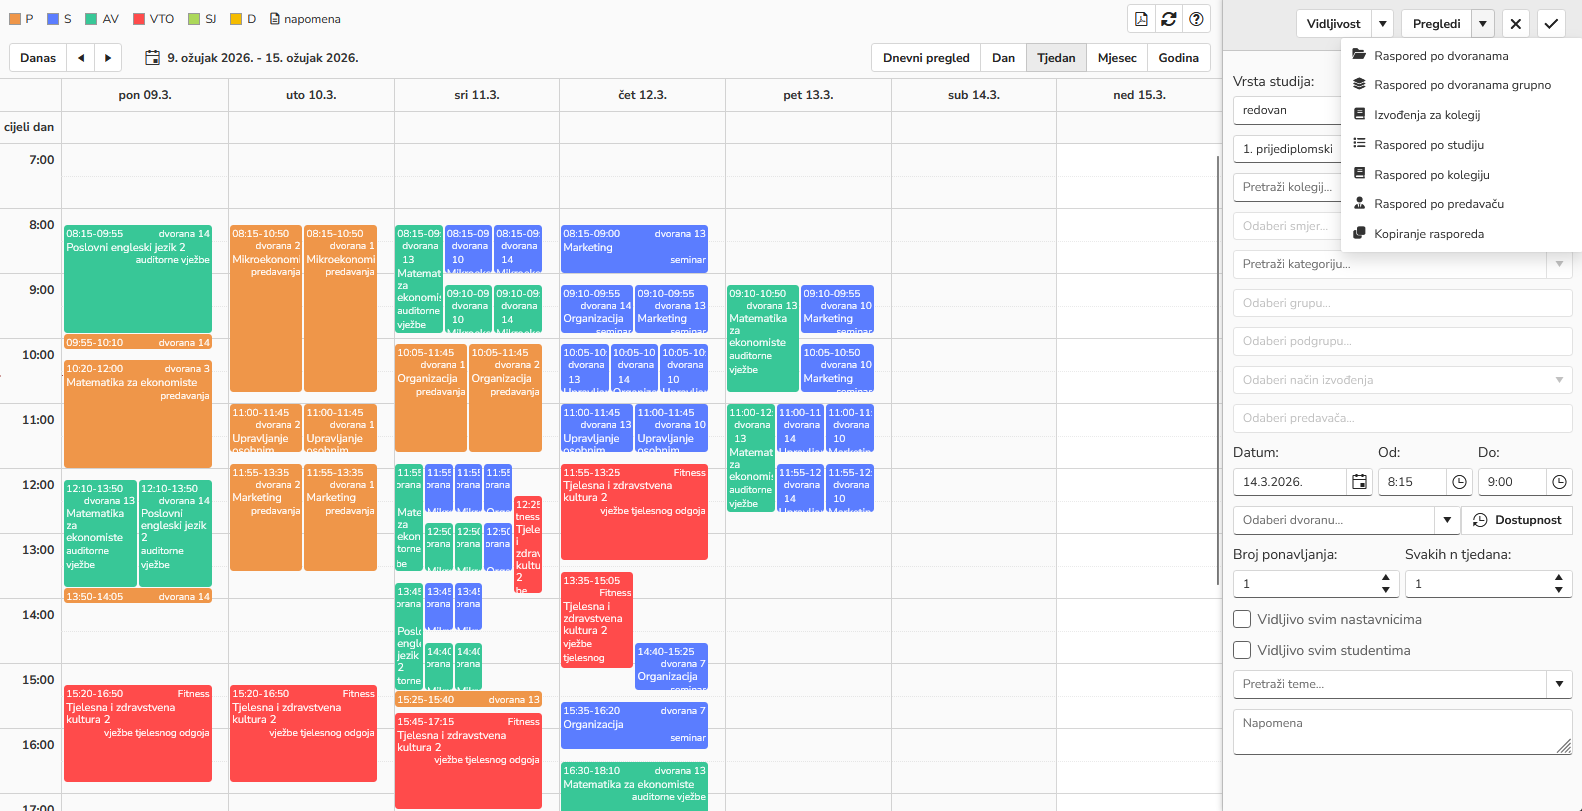
Task: Open the clock icon for Od time
Action: coord(1459,482)
